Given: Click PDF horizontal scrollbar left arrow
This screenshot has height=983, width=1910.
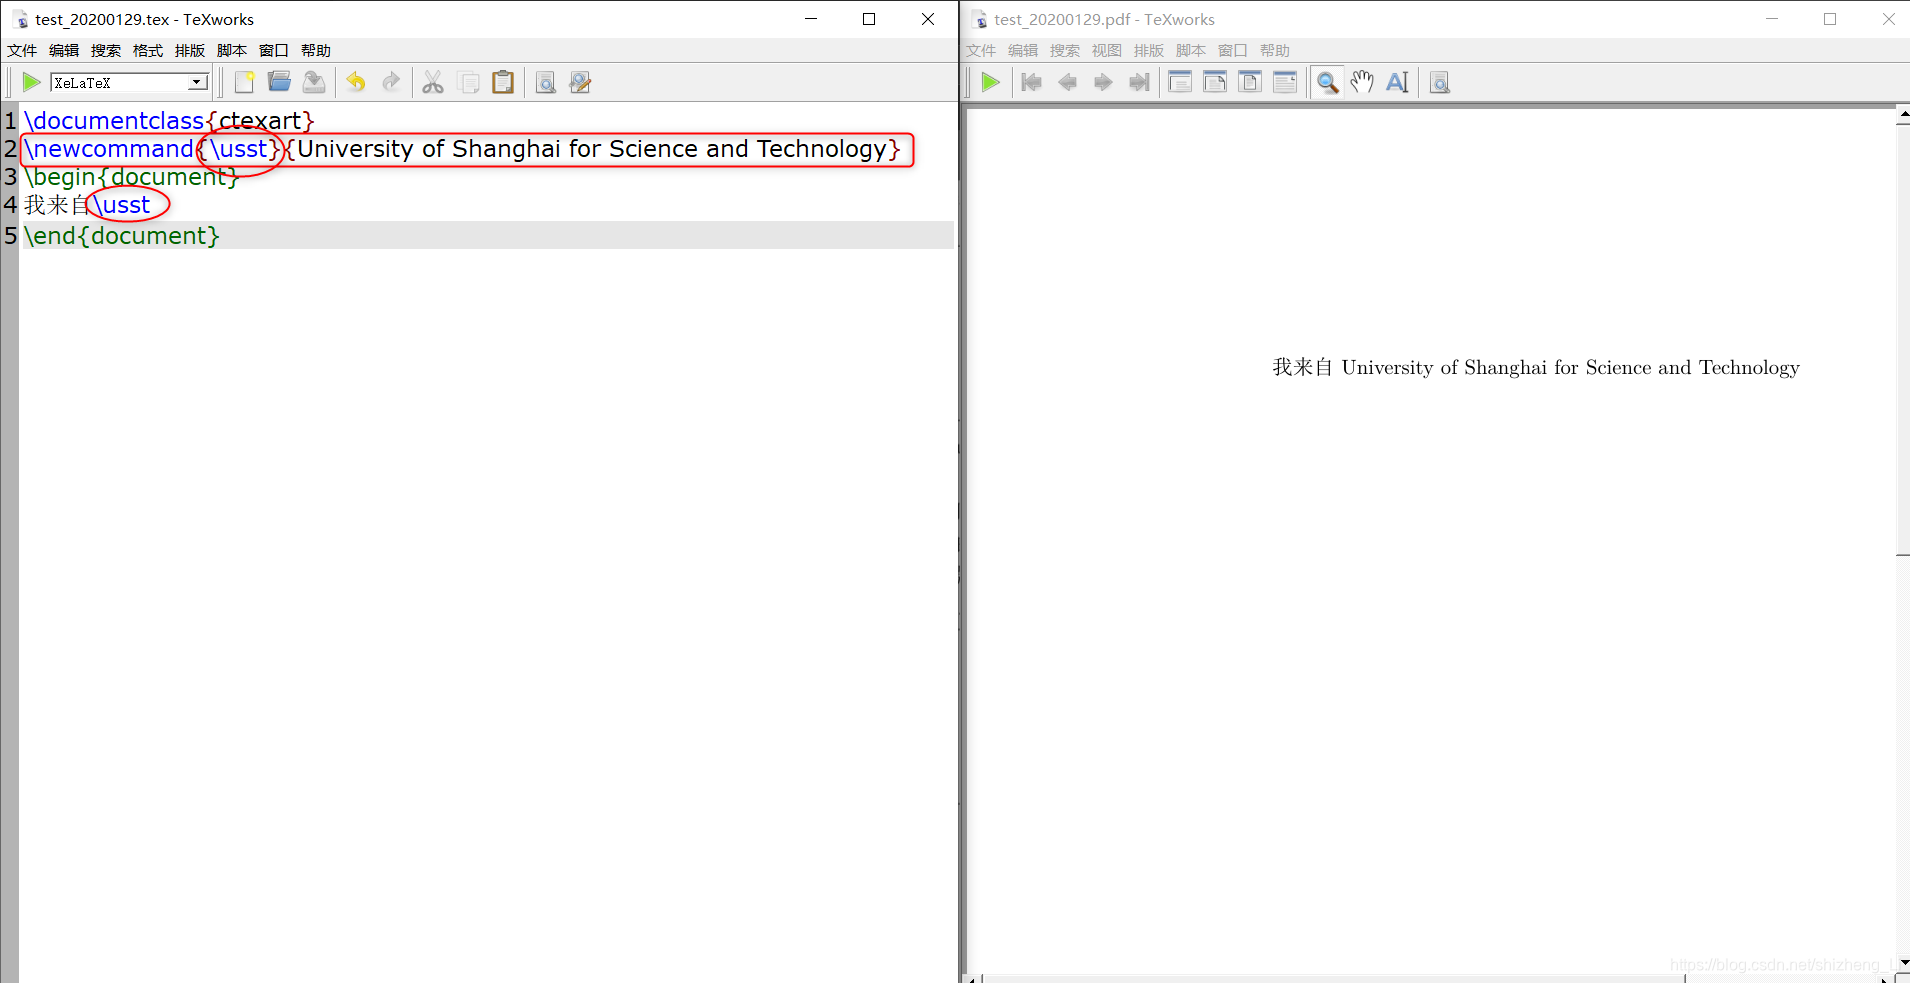Looking at the screenshot, I should click(x=972, y=978).
